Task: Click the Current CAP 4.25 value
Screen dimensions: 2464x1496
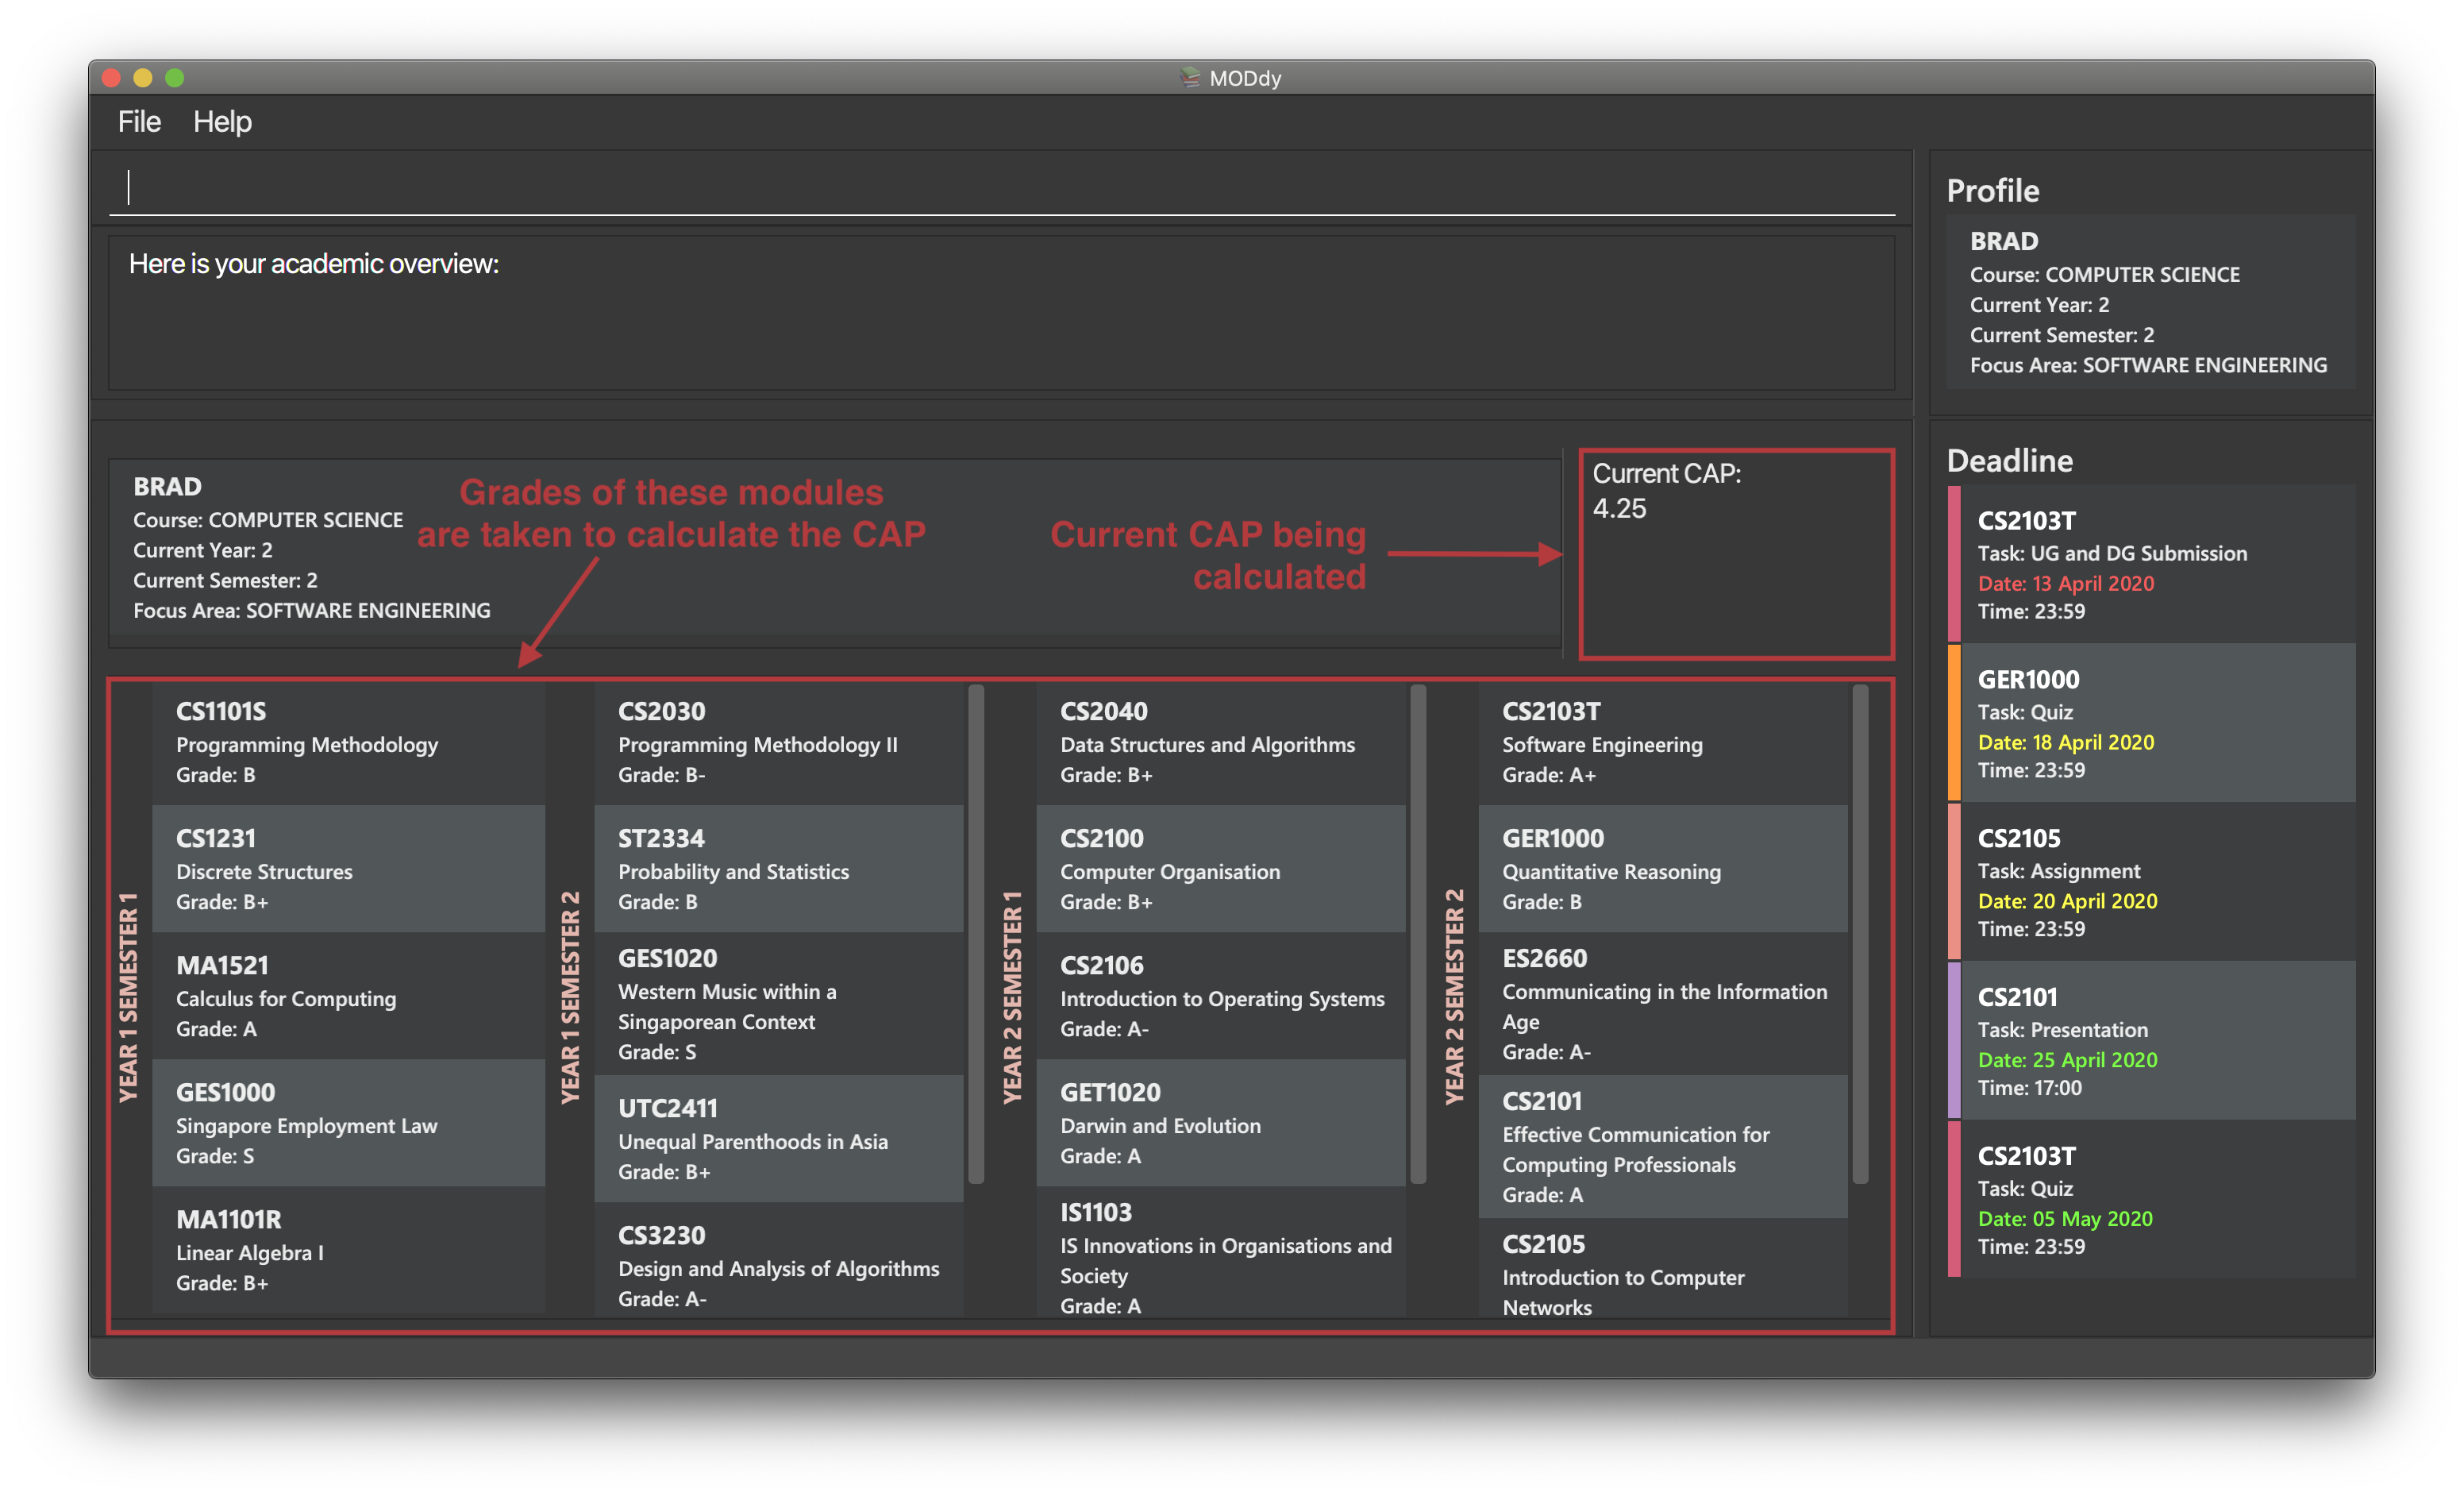Action: click(1619, 508)
